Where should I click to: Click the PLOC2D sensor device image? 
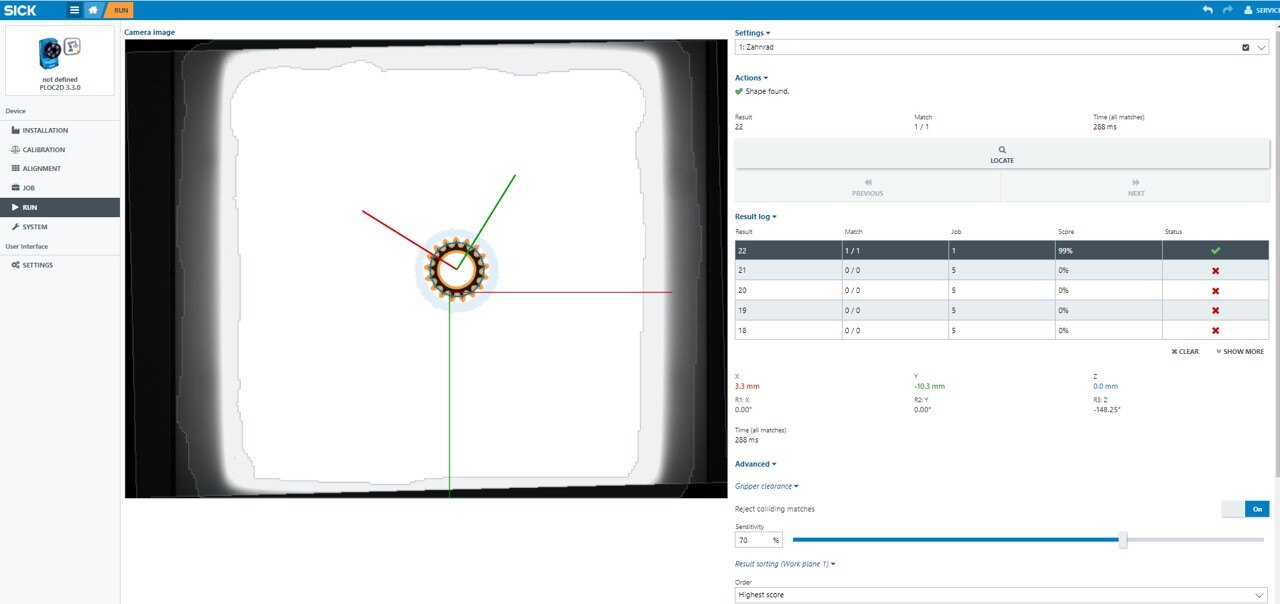(49, 53)
